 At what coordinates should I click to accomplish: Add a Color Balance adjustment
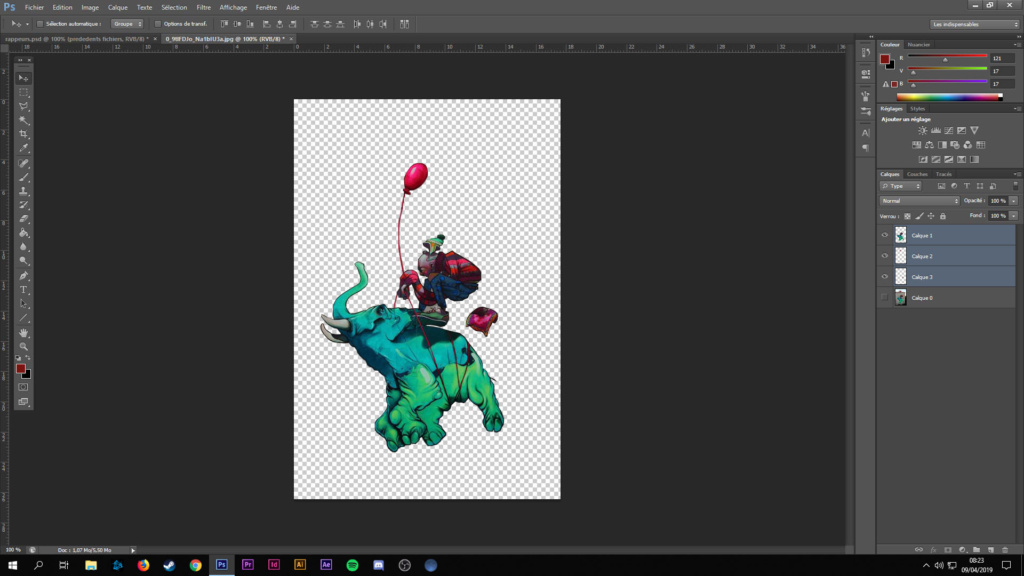tap(929, 145)
